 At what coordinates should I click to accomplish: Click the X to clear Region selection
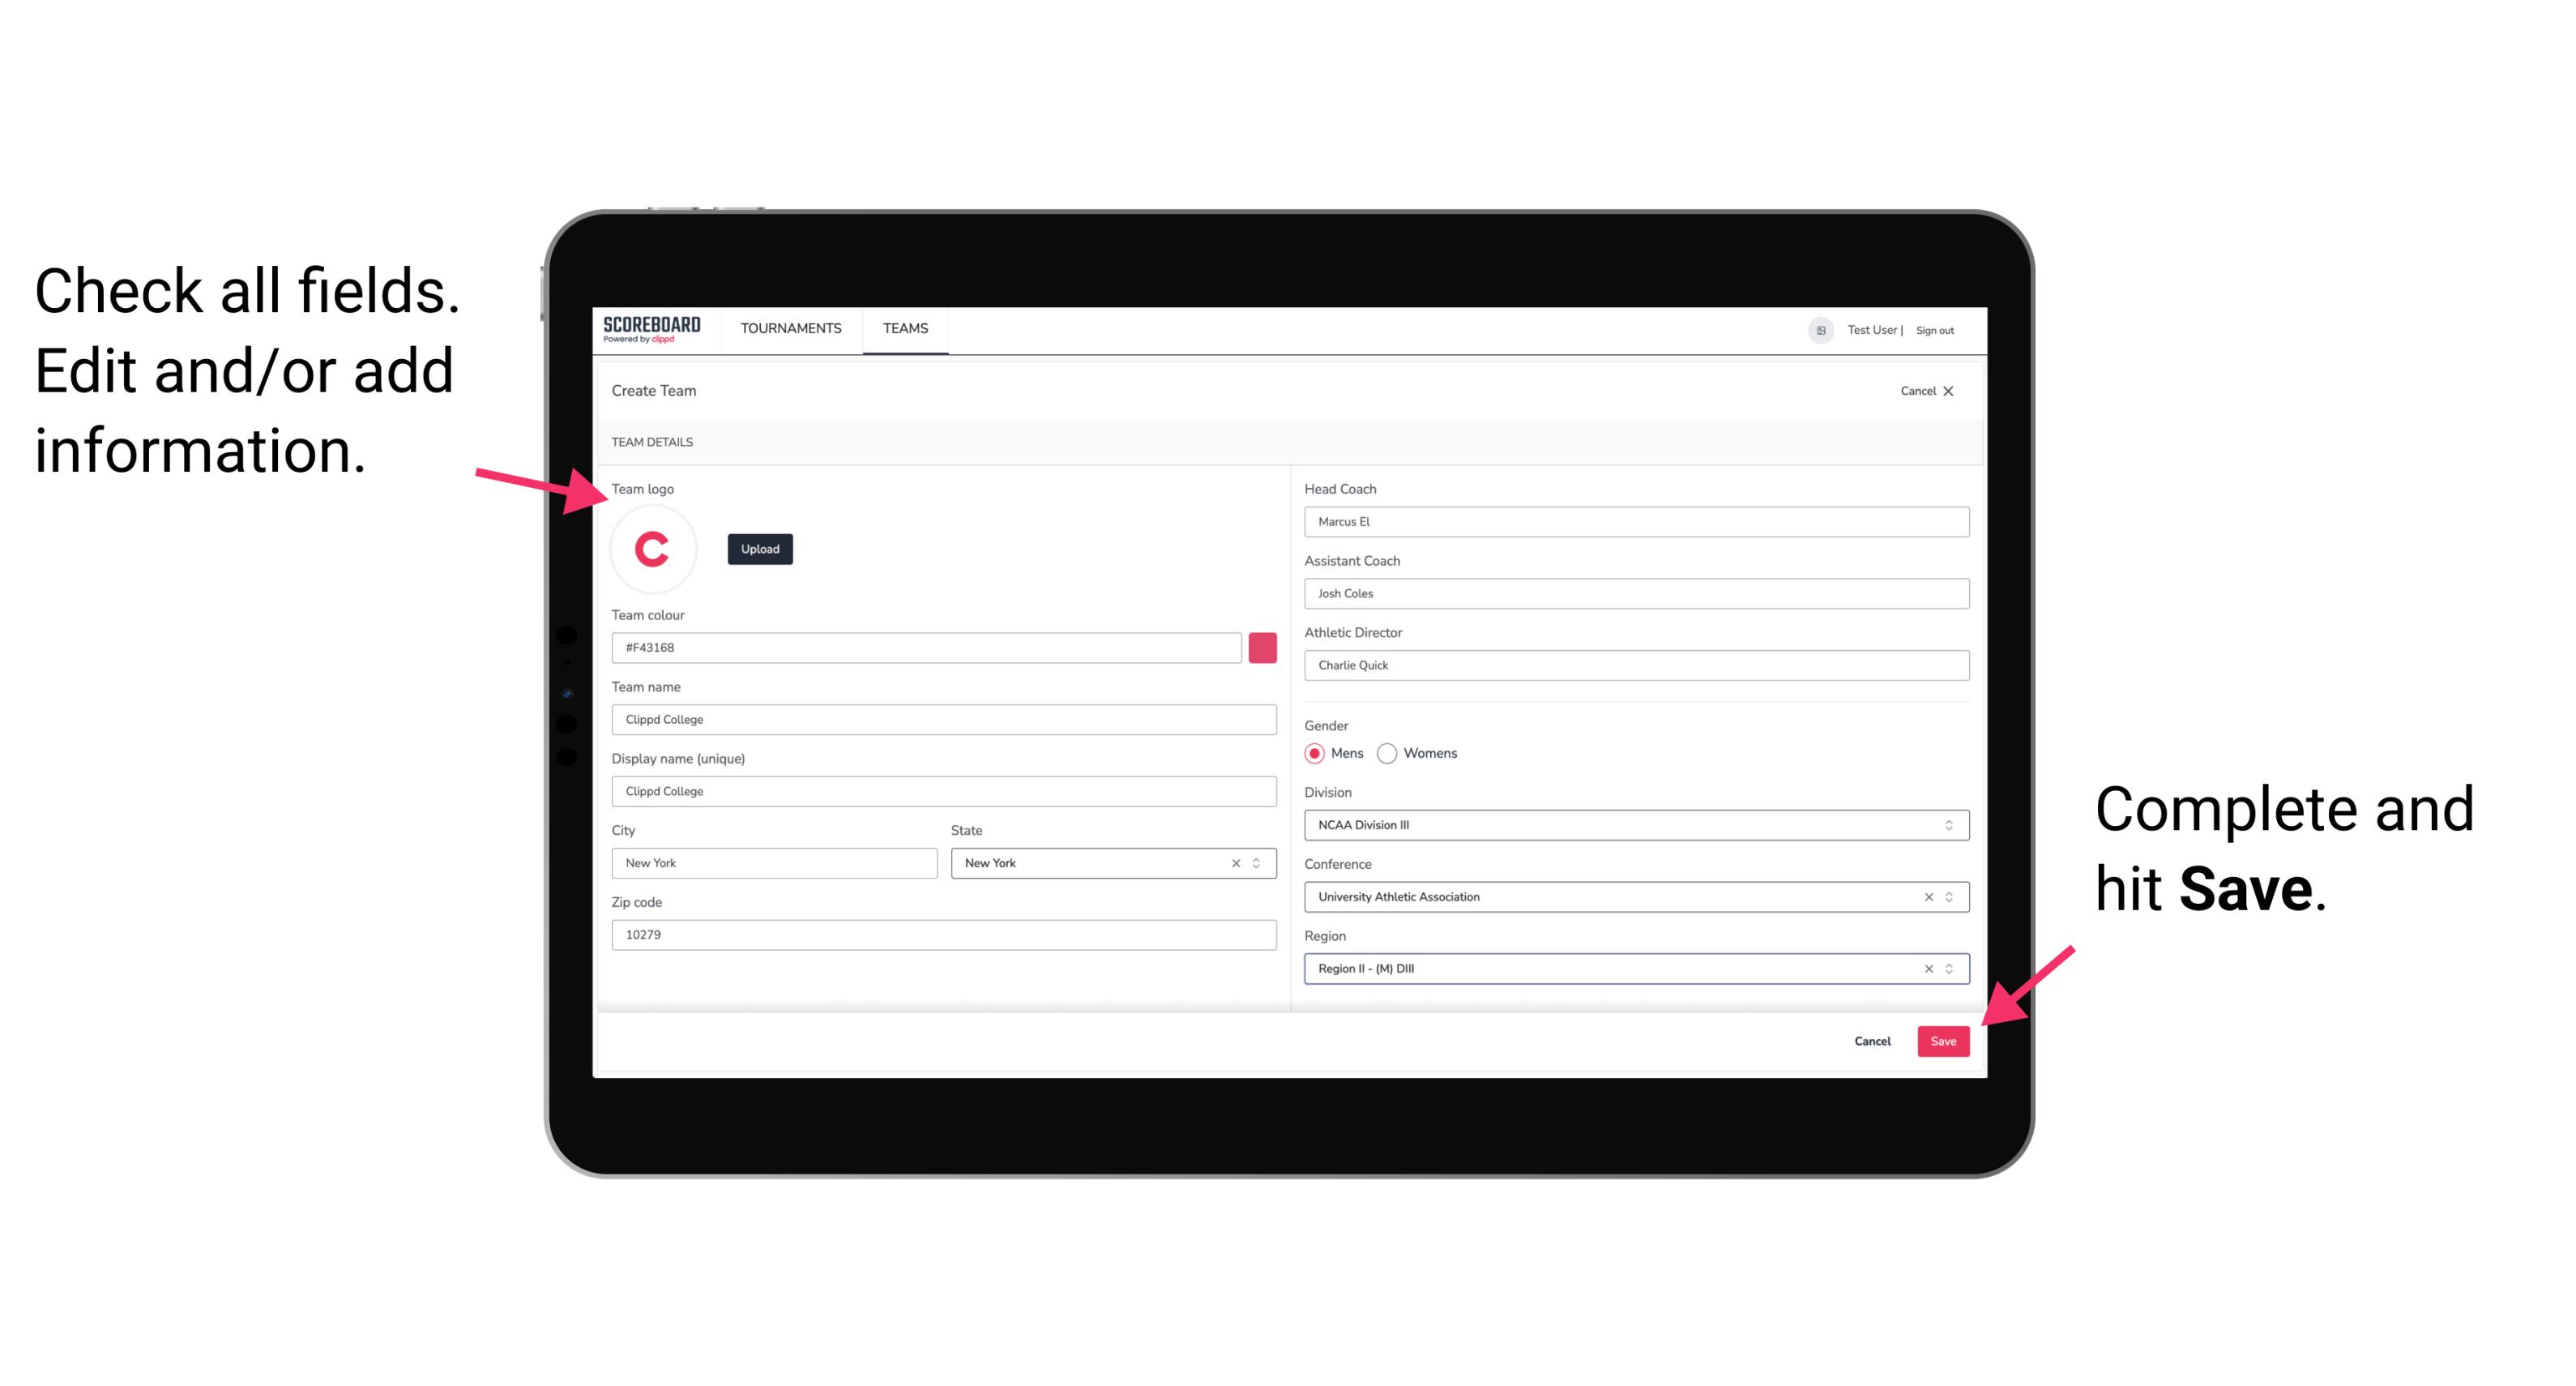pyautogui.click(x=1925, y=968)
